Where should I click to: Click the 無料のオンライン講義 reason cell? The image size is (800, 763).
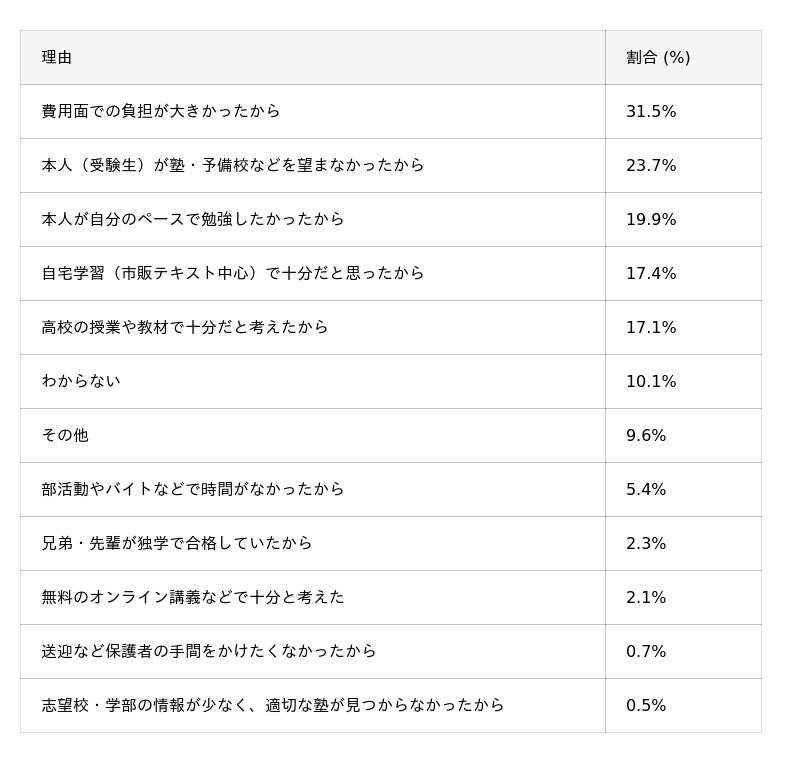[193, 598]
